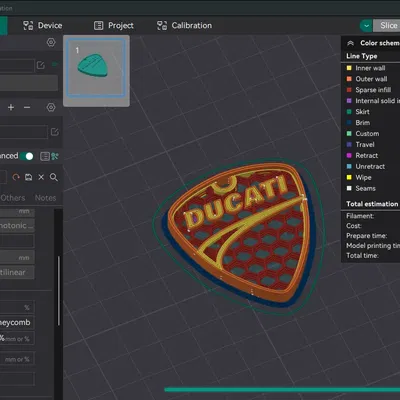400x400 pixels.
Task: Expand the green arrow next to Slice
Action: click(366, 26)
